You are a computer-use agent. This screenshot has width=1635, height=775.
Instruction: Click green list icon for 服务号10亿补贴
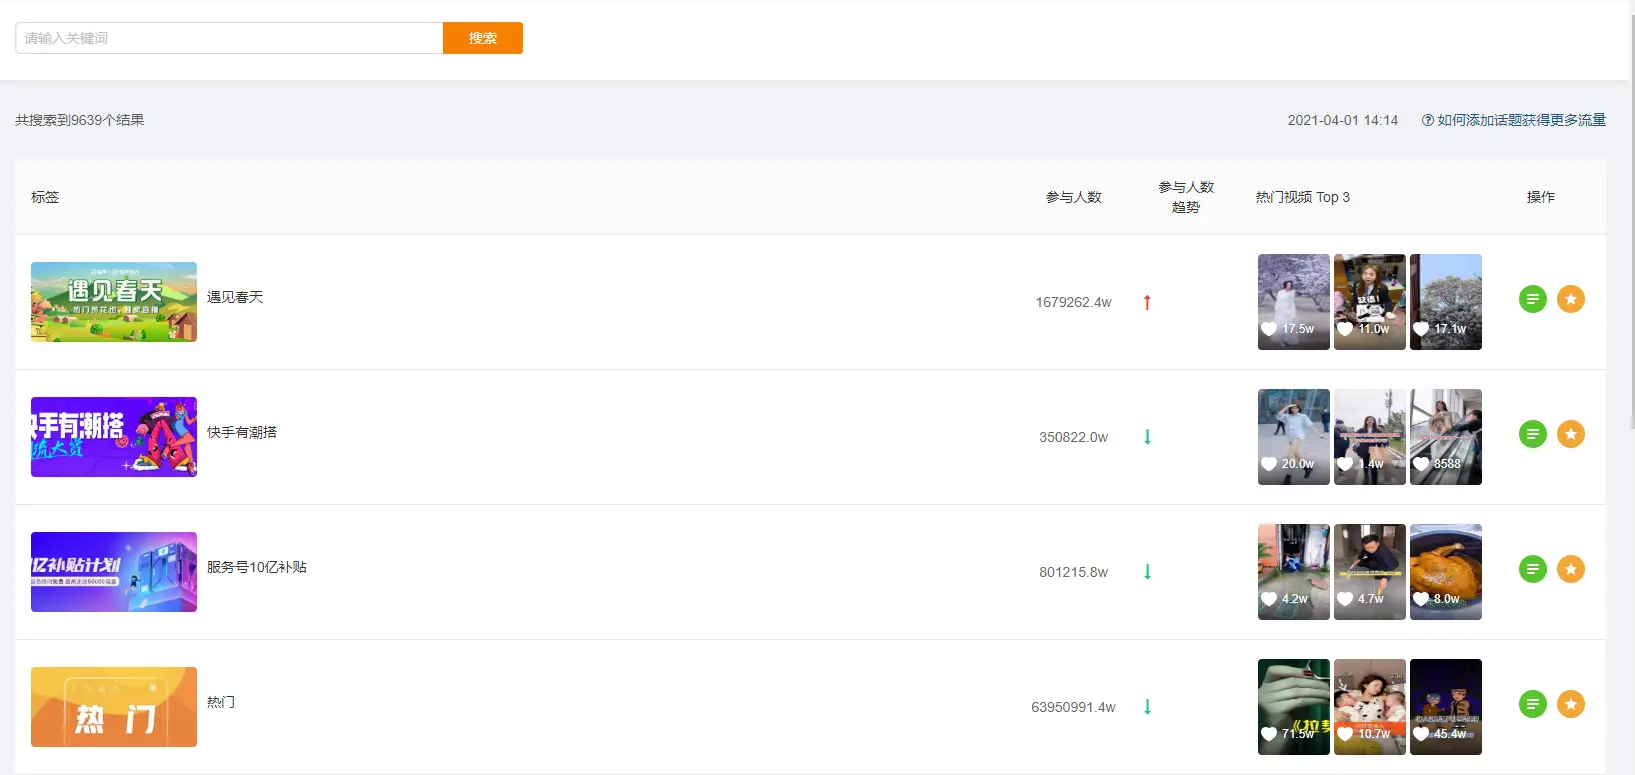coord(1532,569)
